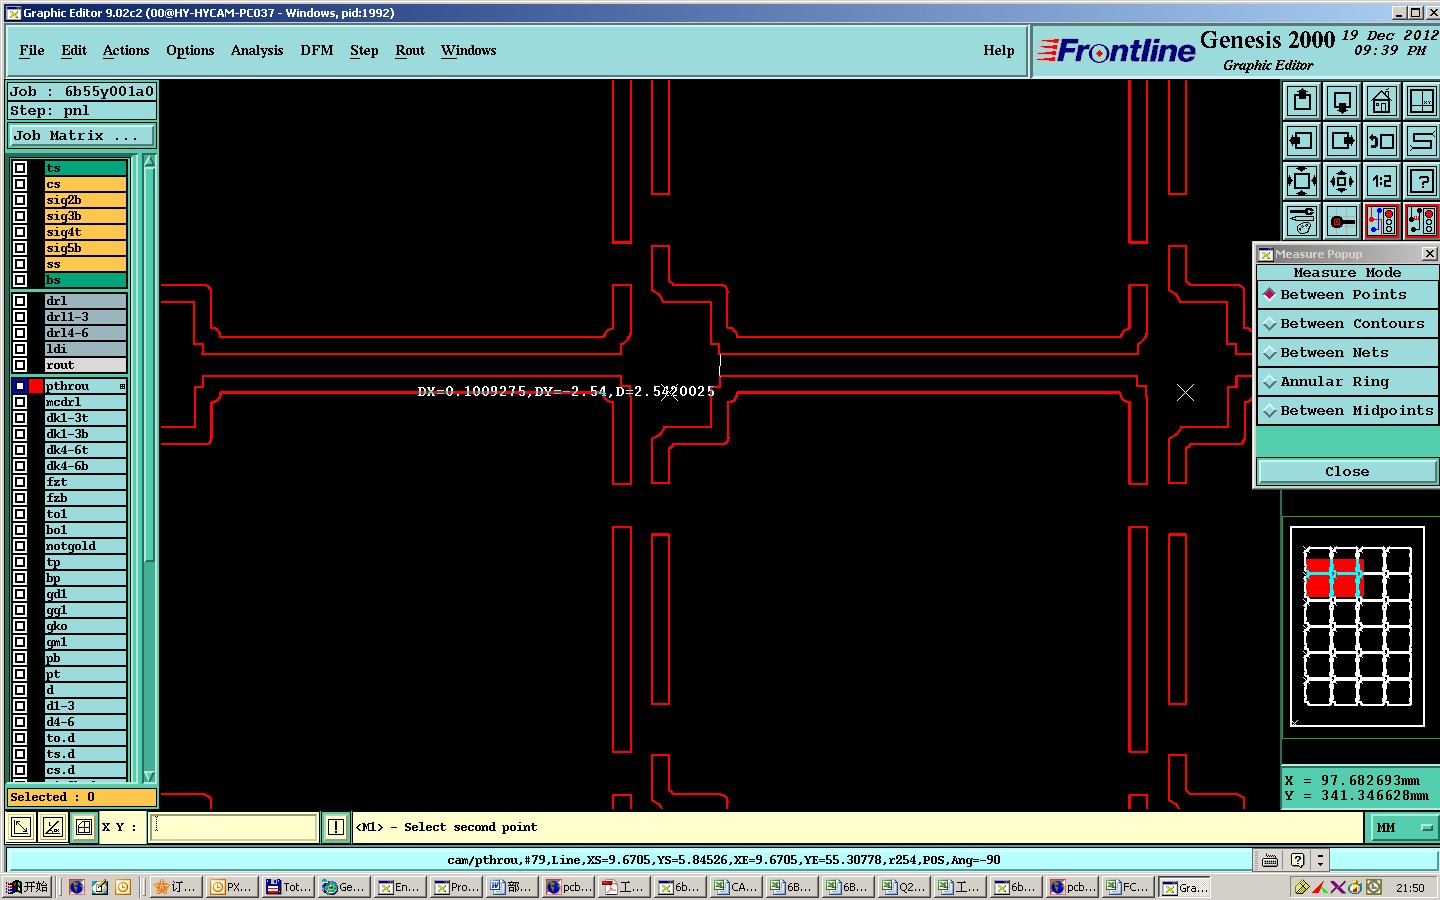Viewport: 1440px width, 900px height.
Task: Open the Help menu
Action: coord(999,51)
